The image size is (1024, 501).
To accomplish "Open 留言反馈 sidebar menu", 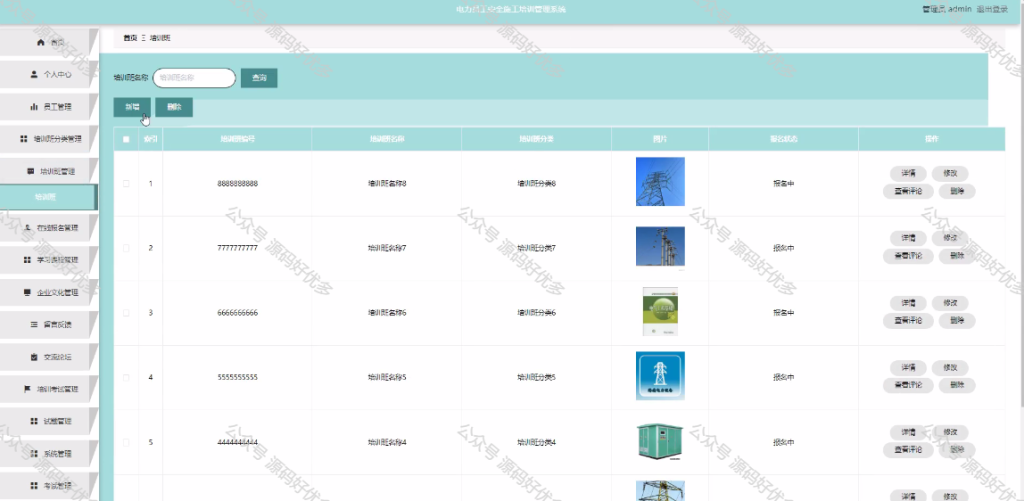I will 49,325.
